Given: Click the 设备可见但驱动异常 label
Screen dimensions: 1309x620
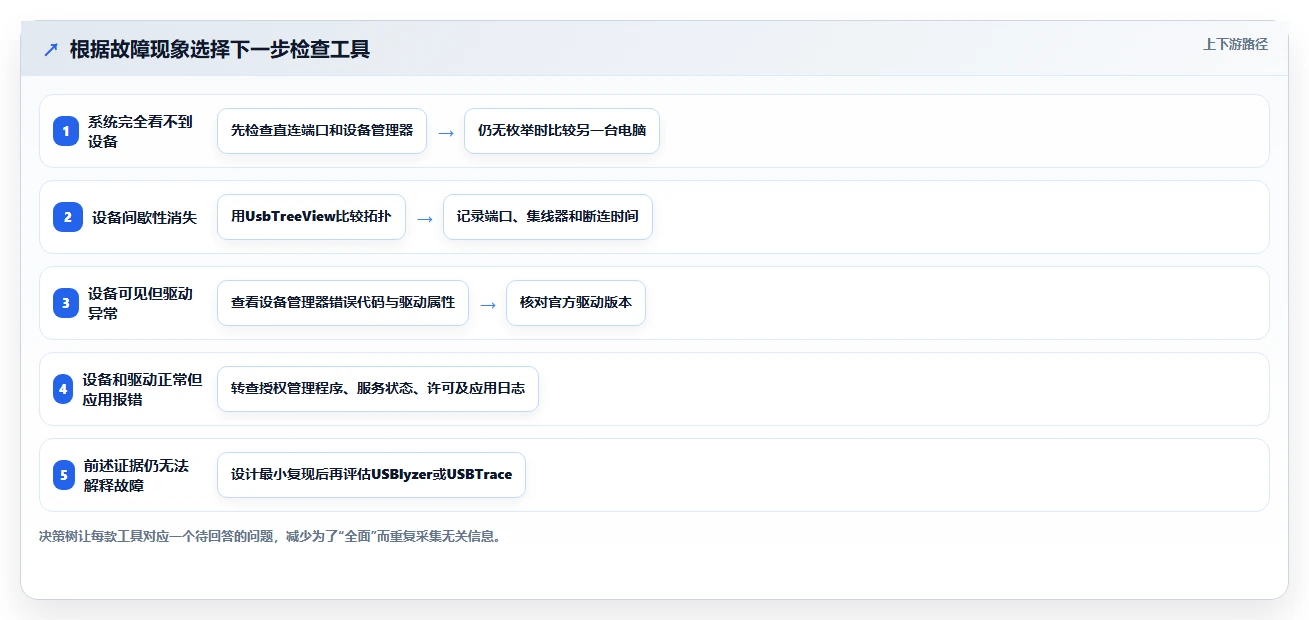Looking at the screenshot, I should [142, 303].
